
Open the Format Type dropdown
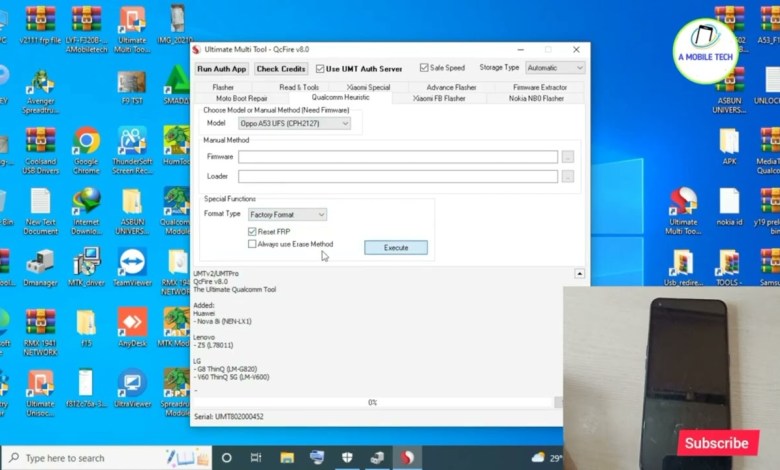pyautogui.click(x=288, y=214)
